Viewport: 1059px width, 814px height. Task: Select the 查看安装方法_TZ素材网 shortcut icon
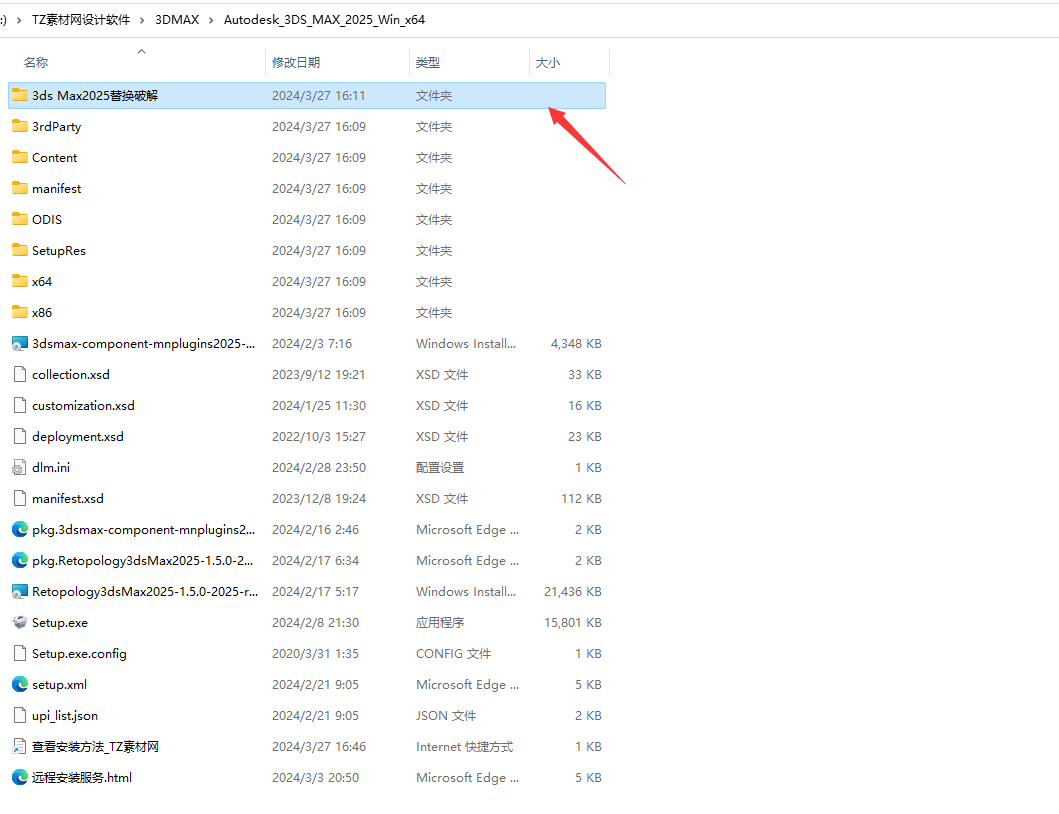[x=19, y=747]
